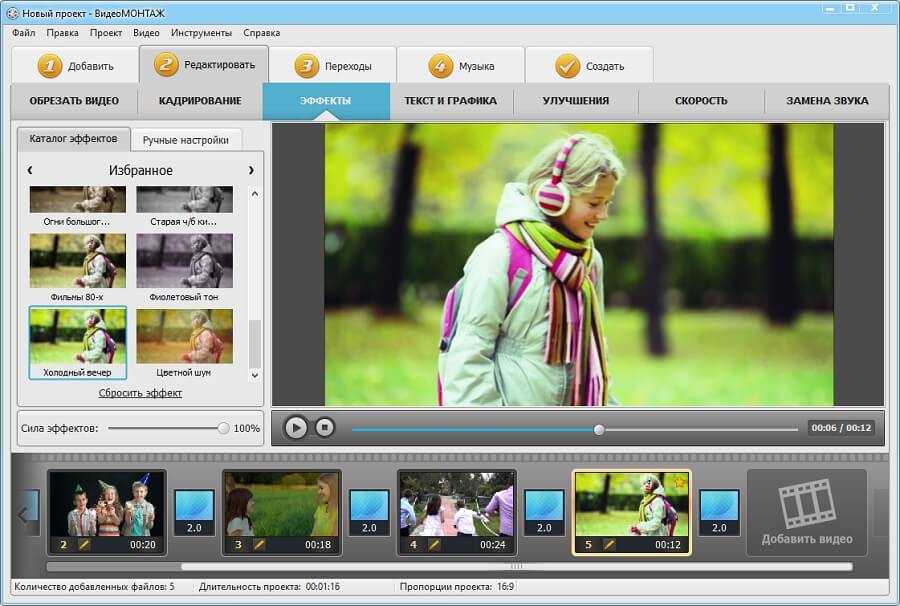Apply the Цветной шум effect thumbnail

click(x=184, y=335)
